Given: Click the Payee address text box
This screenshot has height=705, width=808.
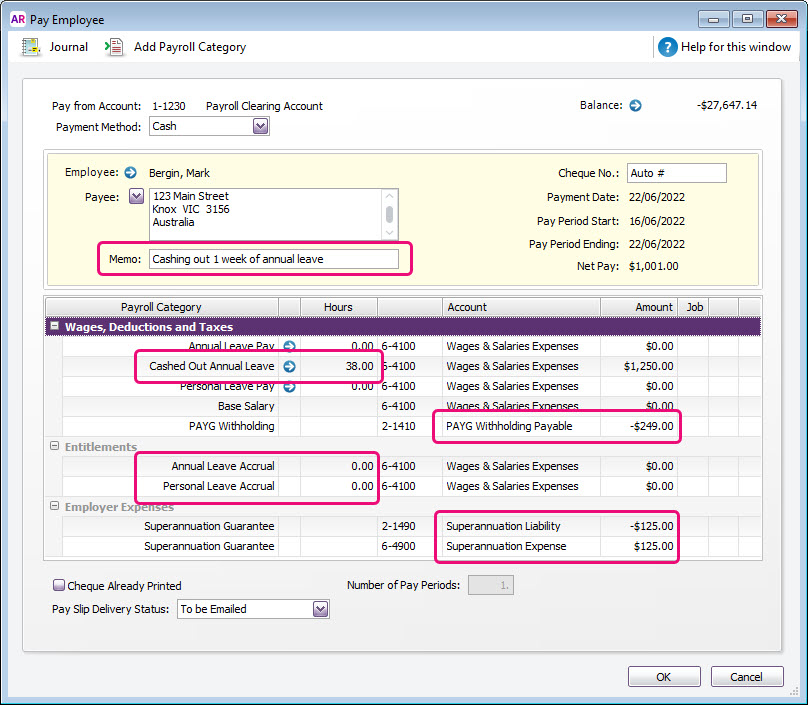Looking at the screenshot, I should tap(266, 214).
